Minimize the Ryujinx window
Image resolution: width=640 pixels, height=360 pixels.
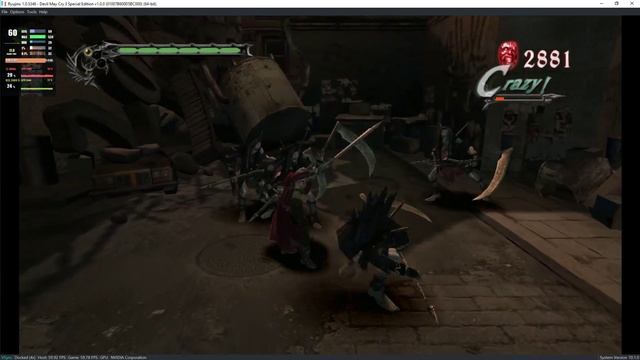(x=602, y=4)
